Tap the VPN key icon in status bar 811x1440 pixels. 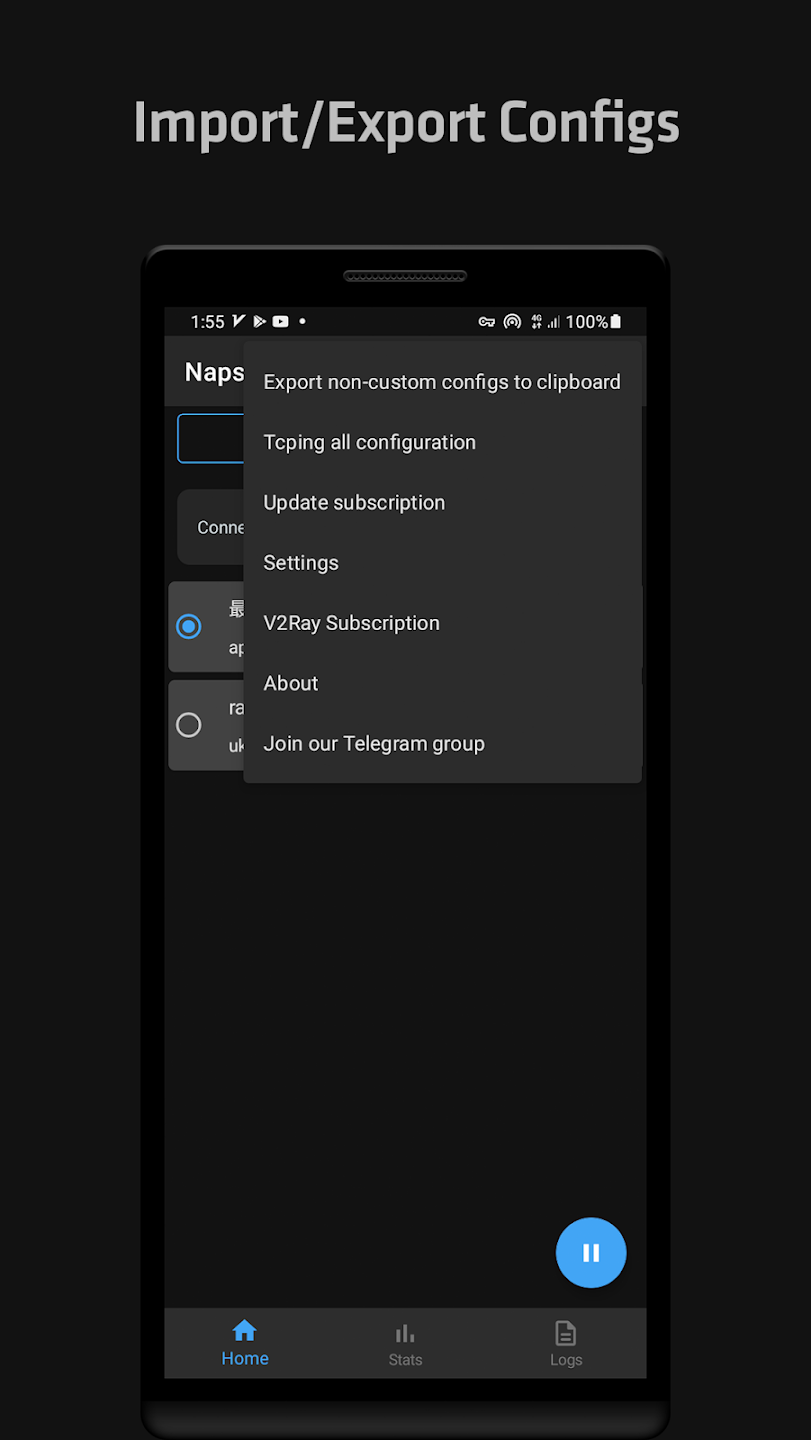[487, 321]
